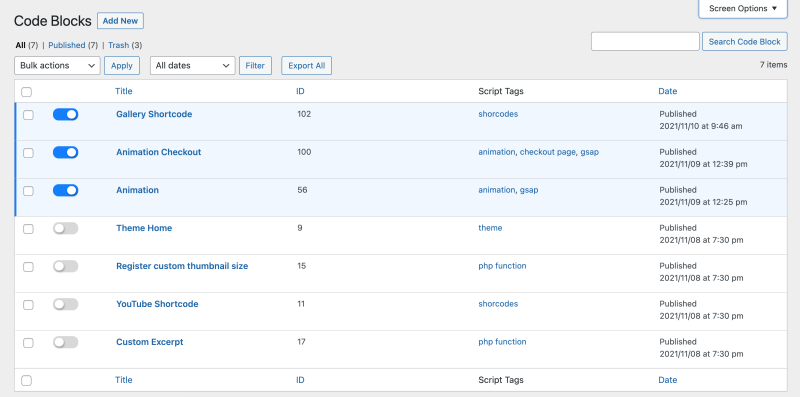Check the select-all checkbox in the table footer
Screen dimensions: 800x397
(27, 380)
